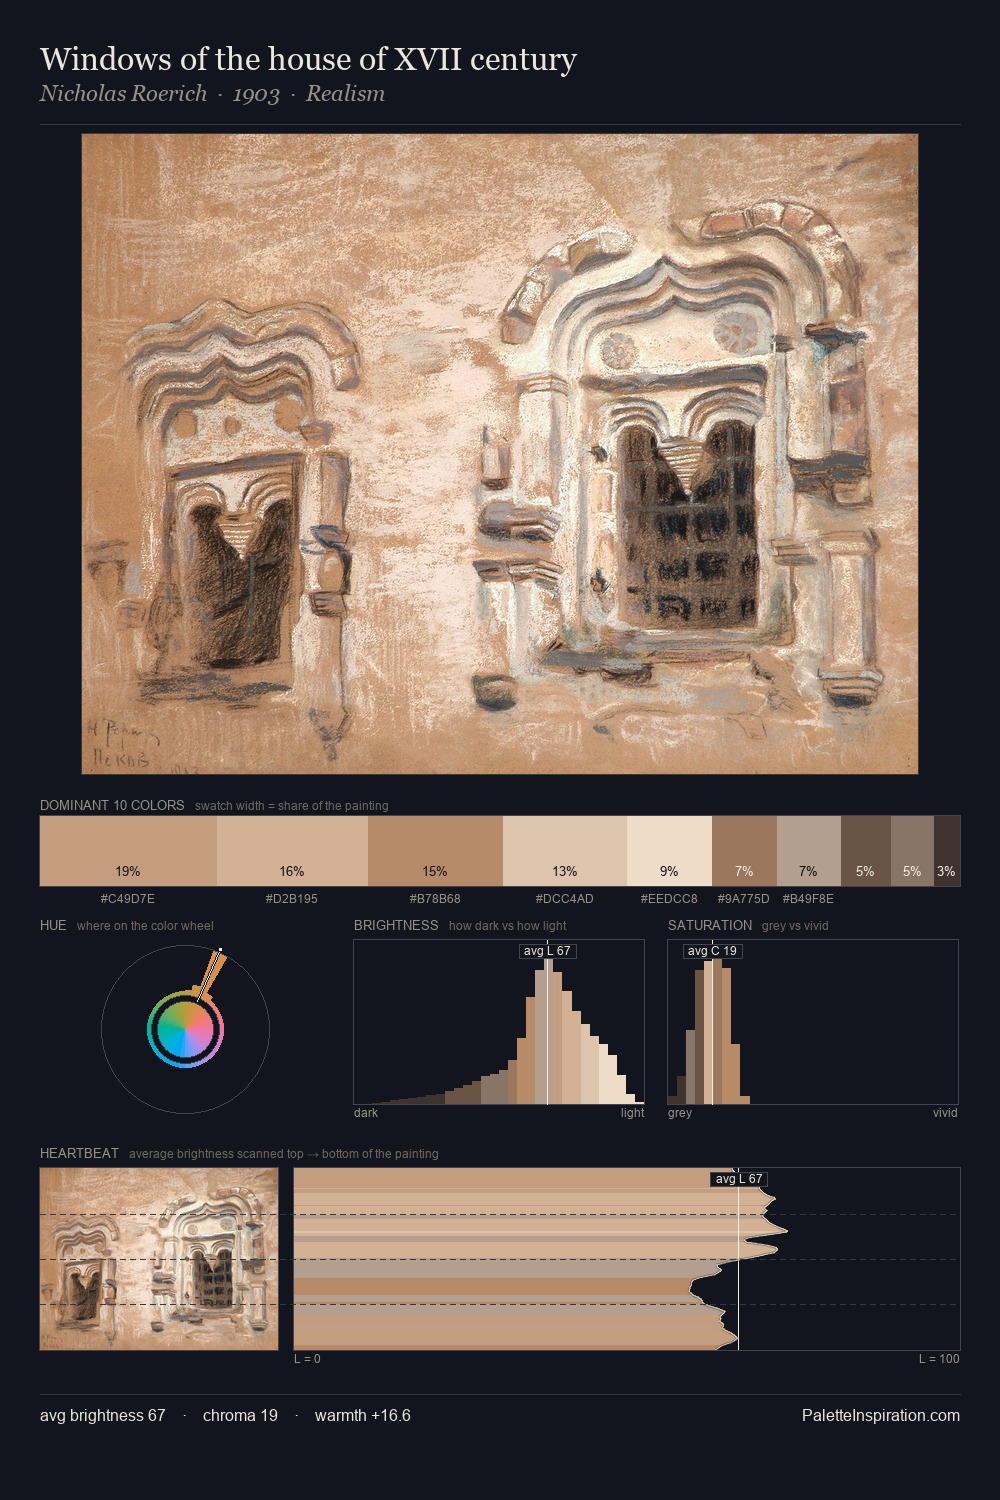
Task: Select the darkest 3% swatch
Action: point(947,851)
